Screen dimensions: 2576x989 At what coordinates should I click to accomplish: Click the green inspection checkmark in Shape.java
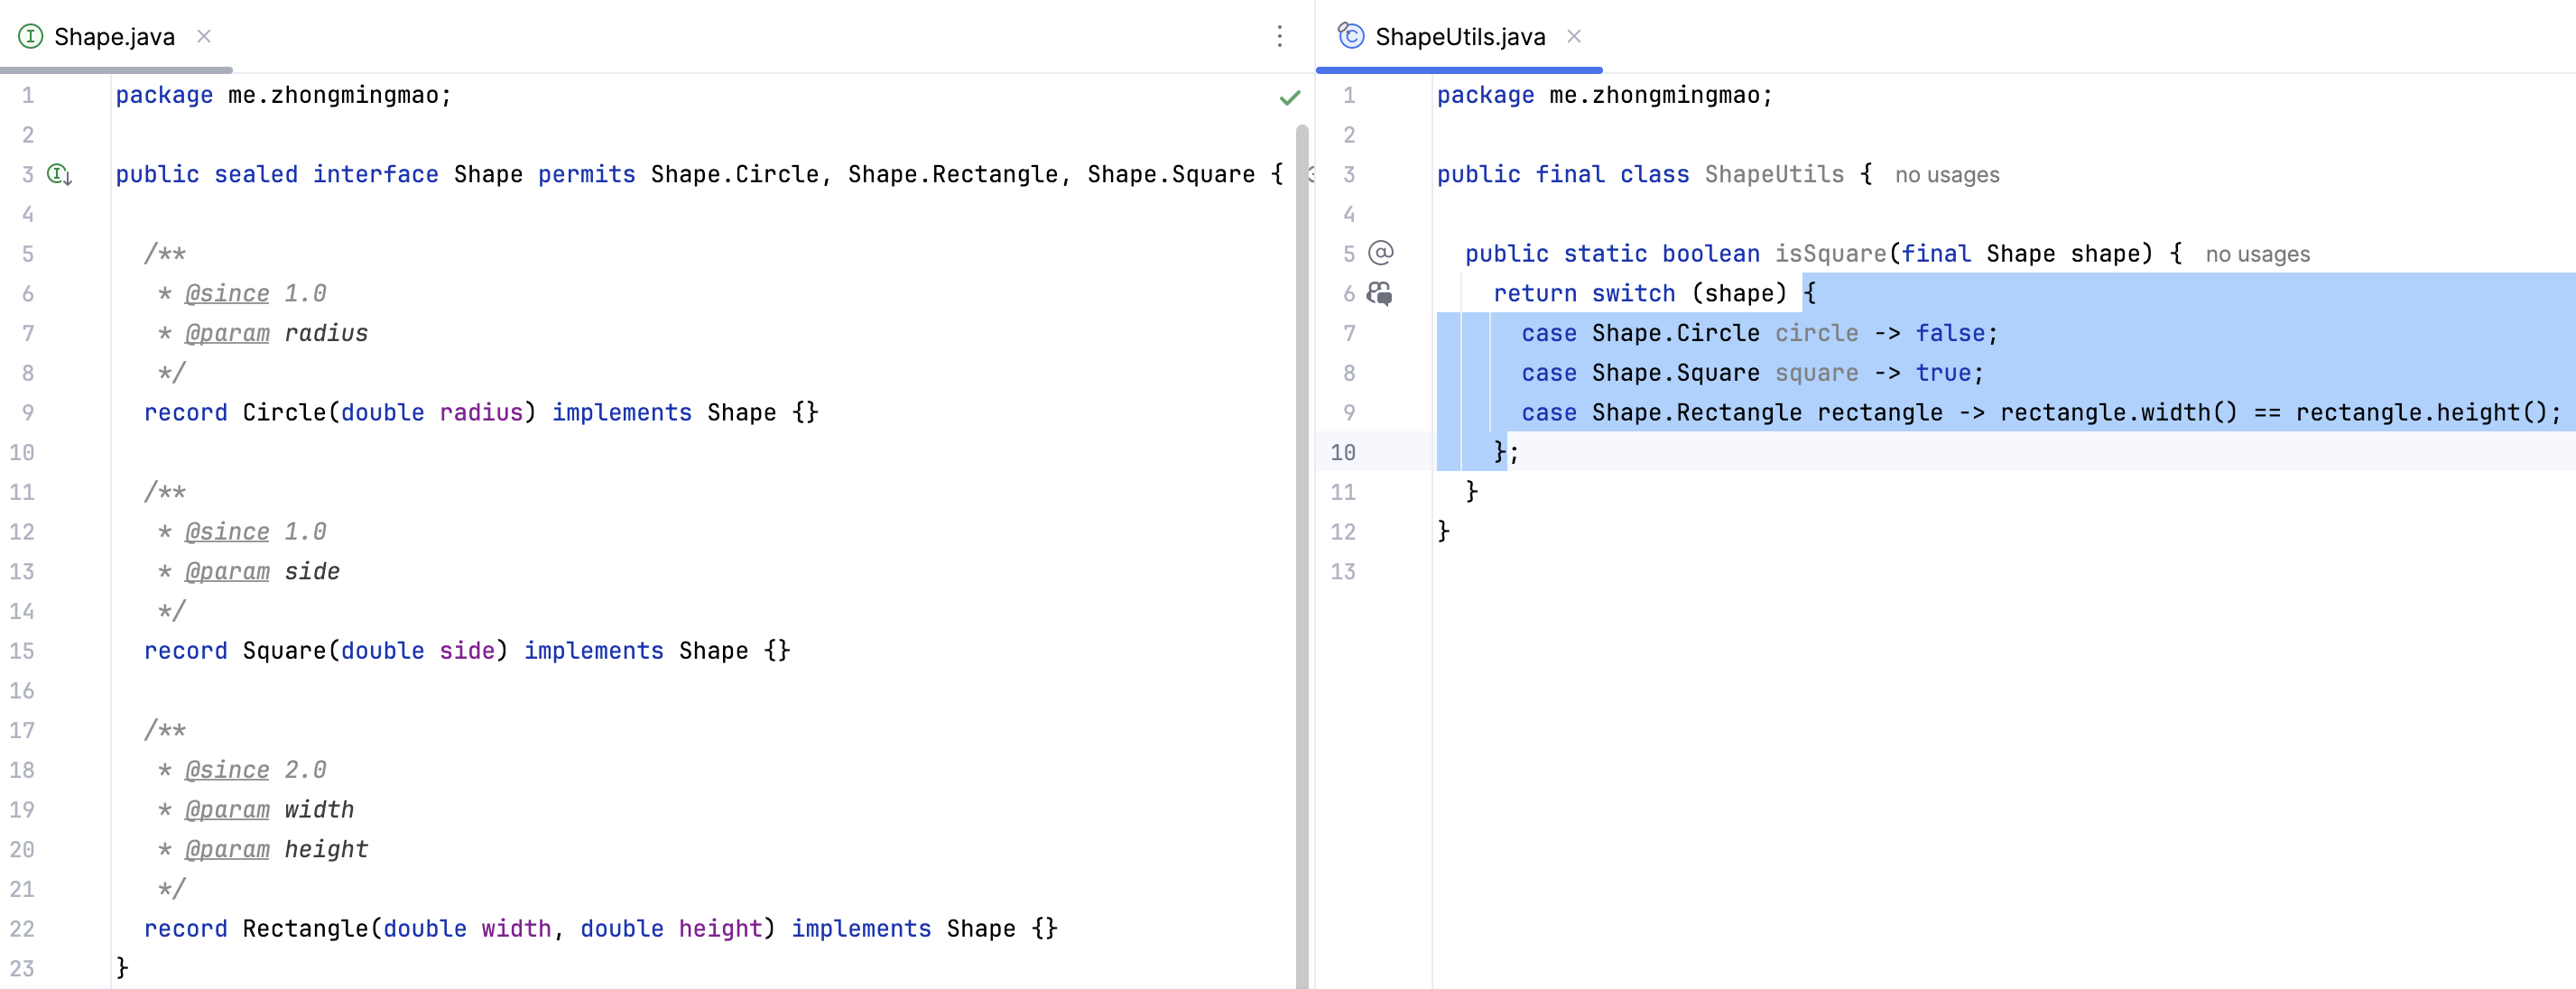tap(1290, 98)
